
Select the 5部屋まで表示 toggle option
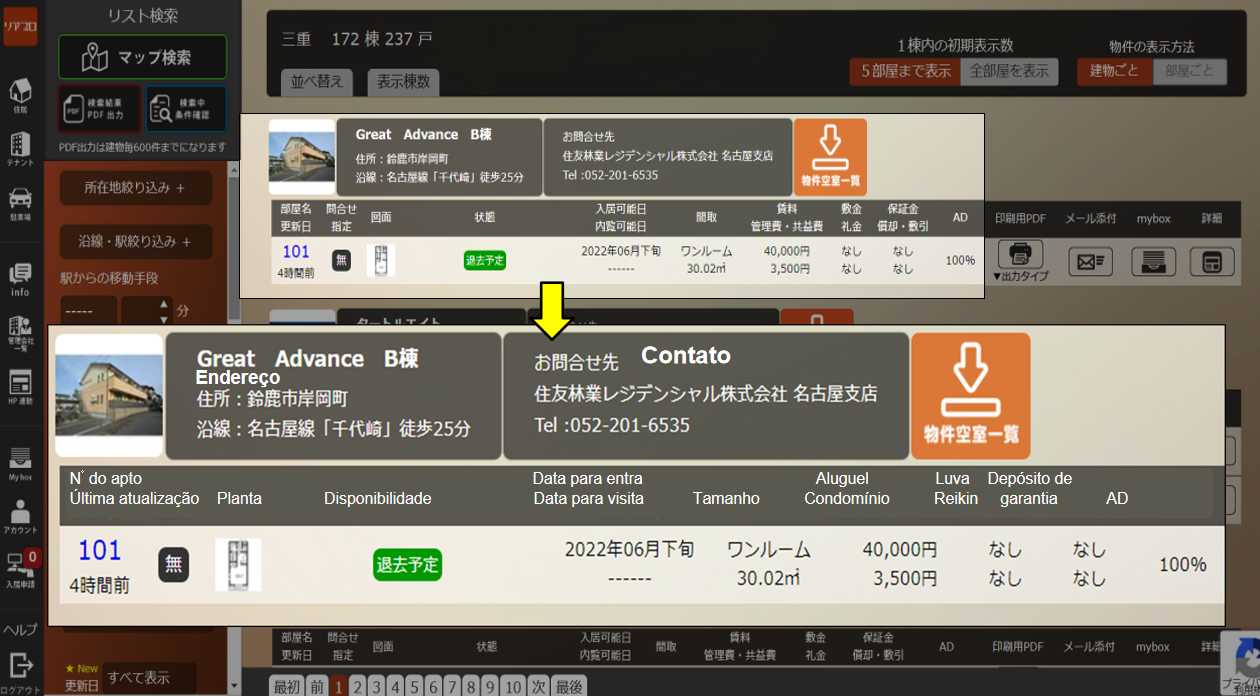903,71
